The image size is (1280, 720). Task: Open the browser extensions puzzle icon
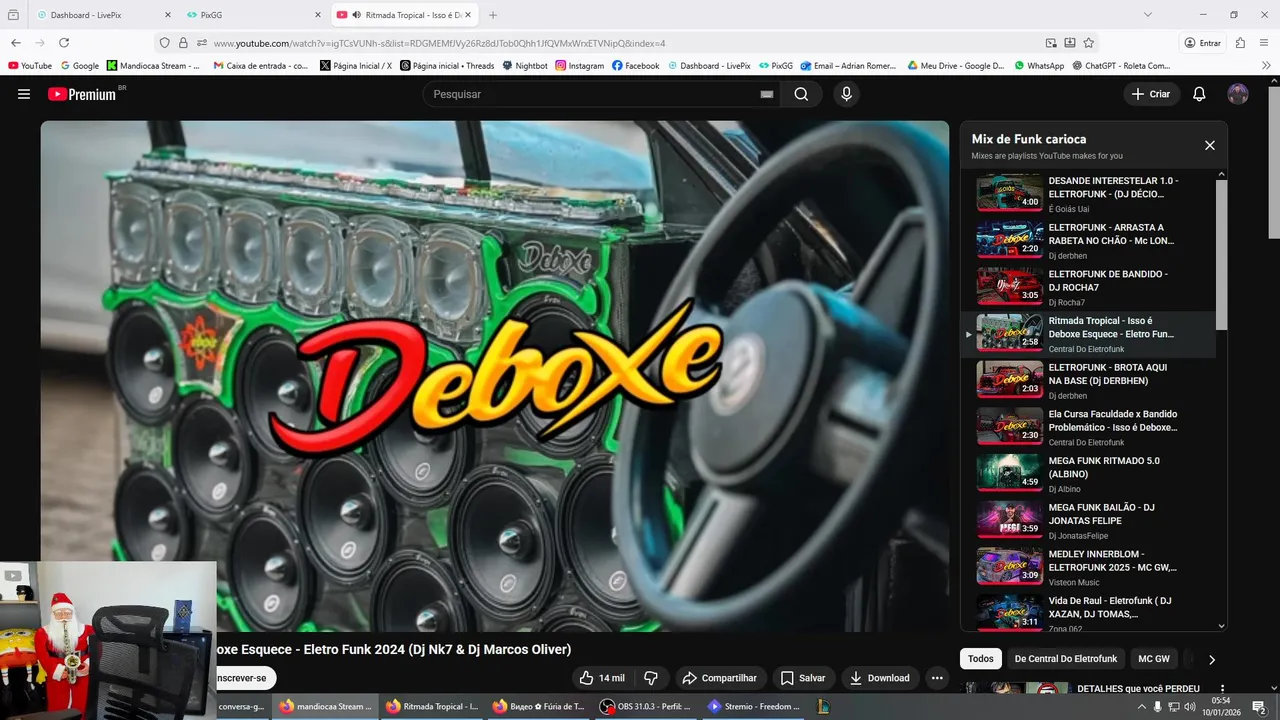click(1240, 43)
